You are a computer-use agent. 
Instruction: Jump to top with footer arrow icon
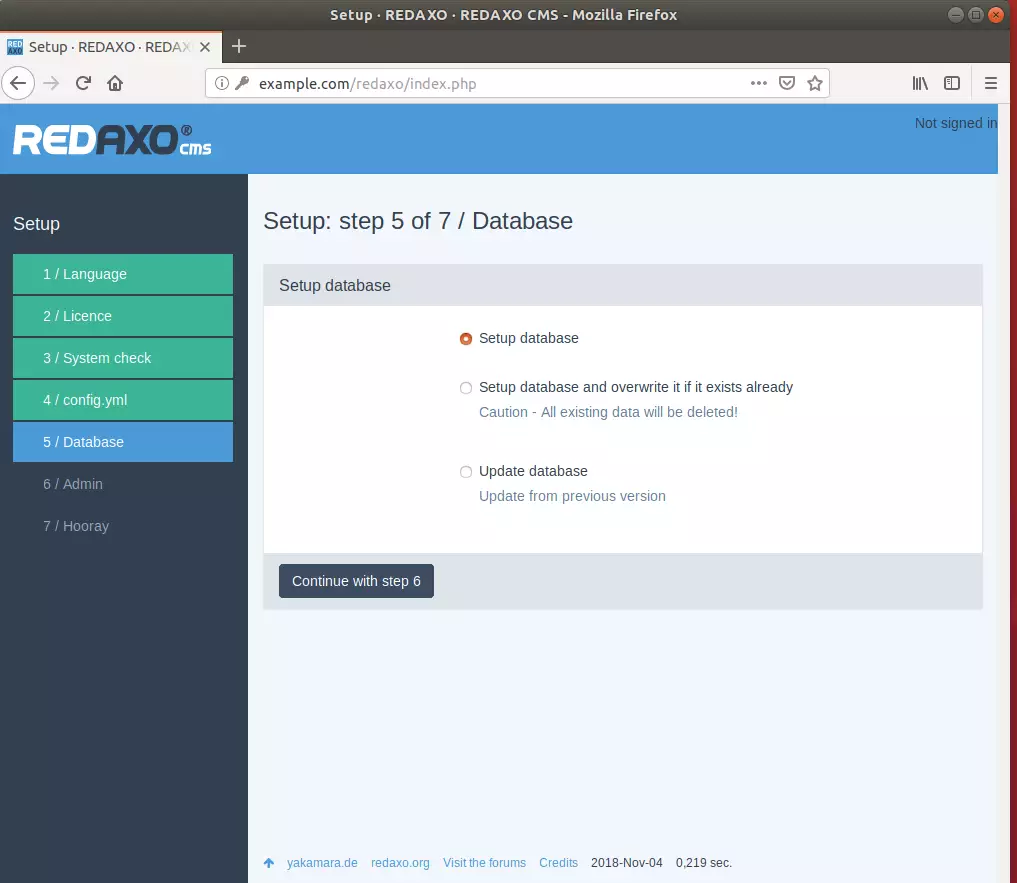pyautogui.click(x=269, y=863)
